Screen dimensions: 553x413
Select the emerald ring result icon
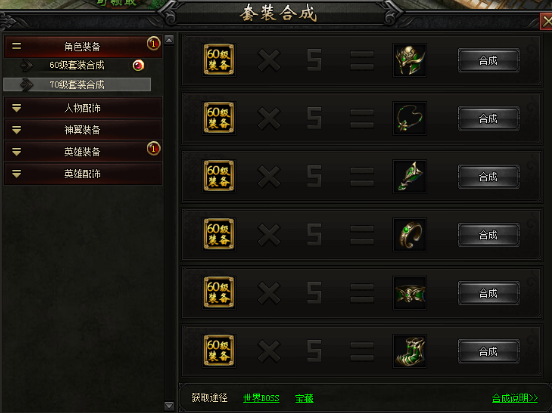[409, 235]
